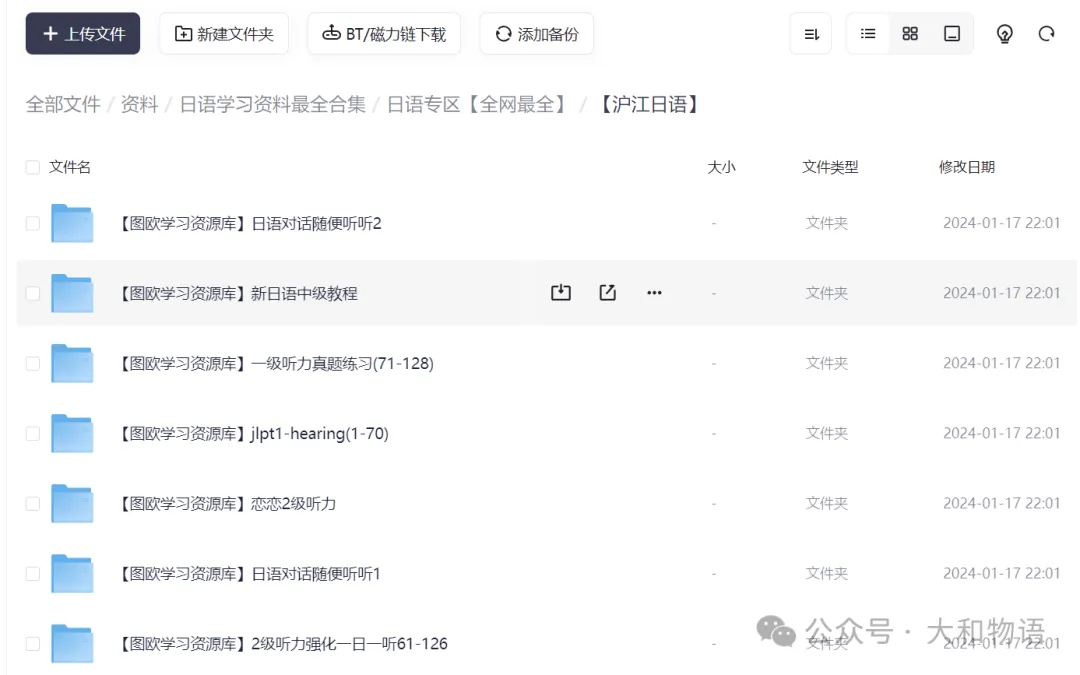
Task: Check the box for 恋恋2级听力
Action: click(32, 503)
